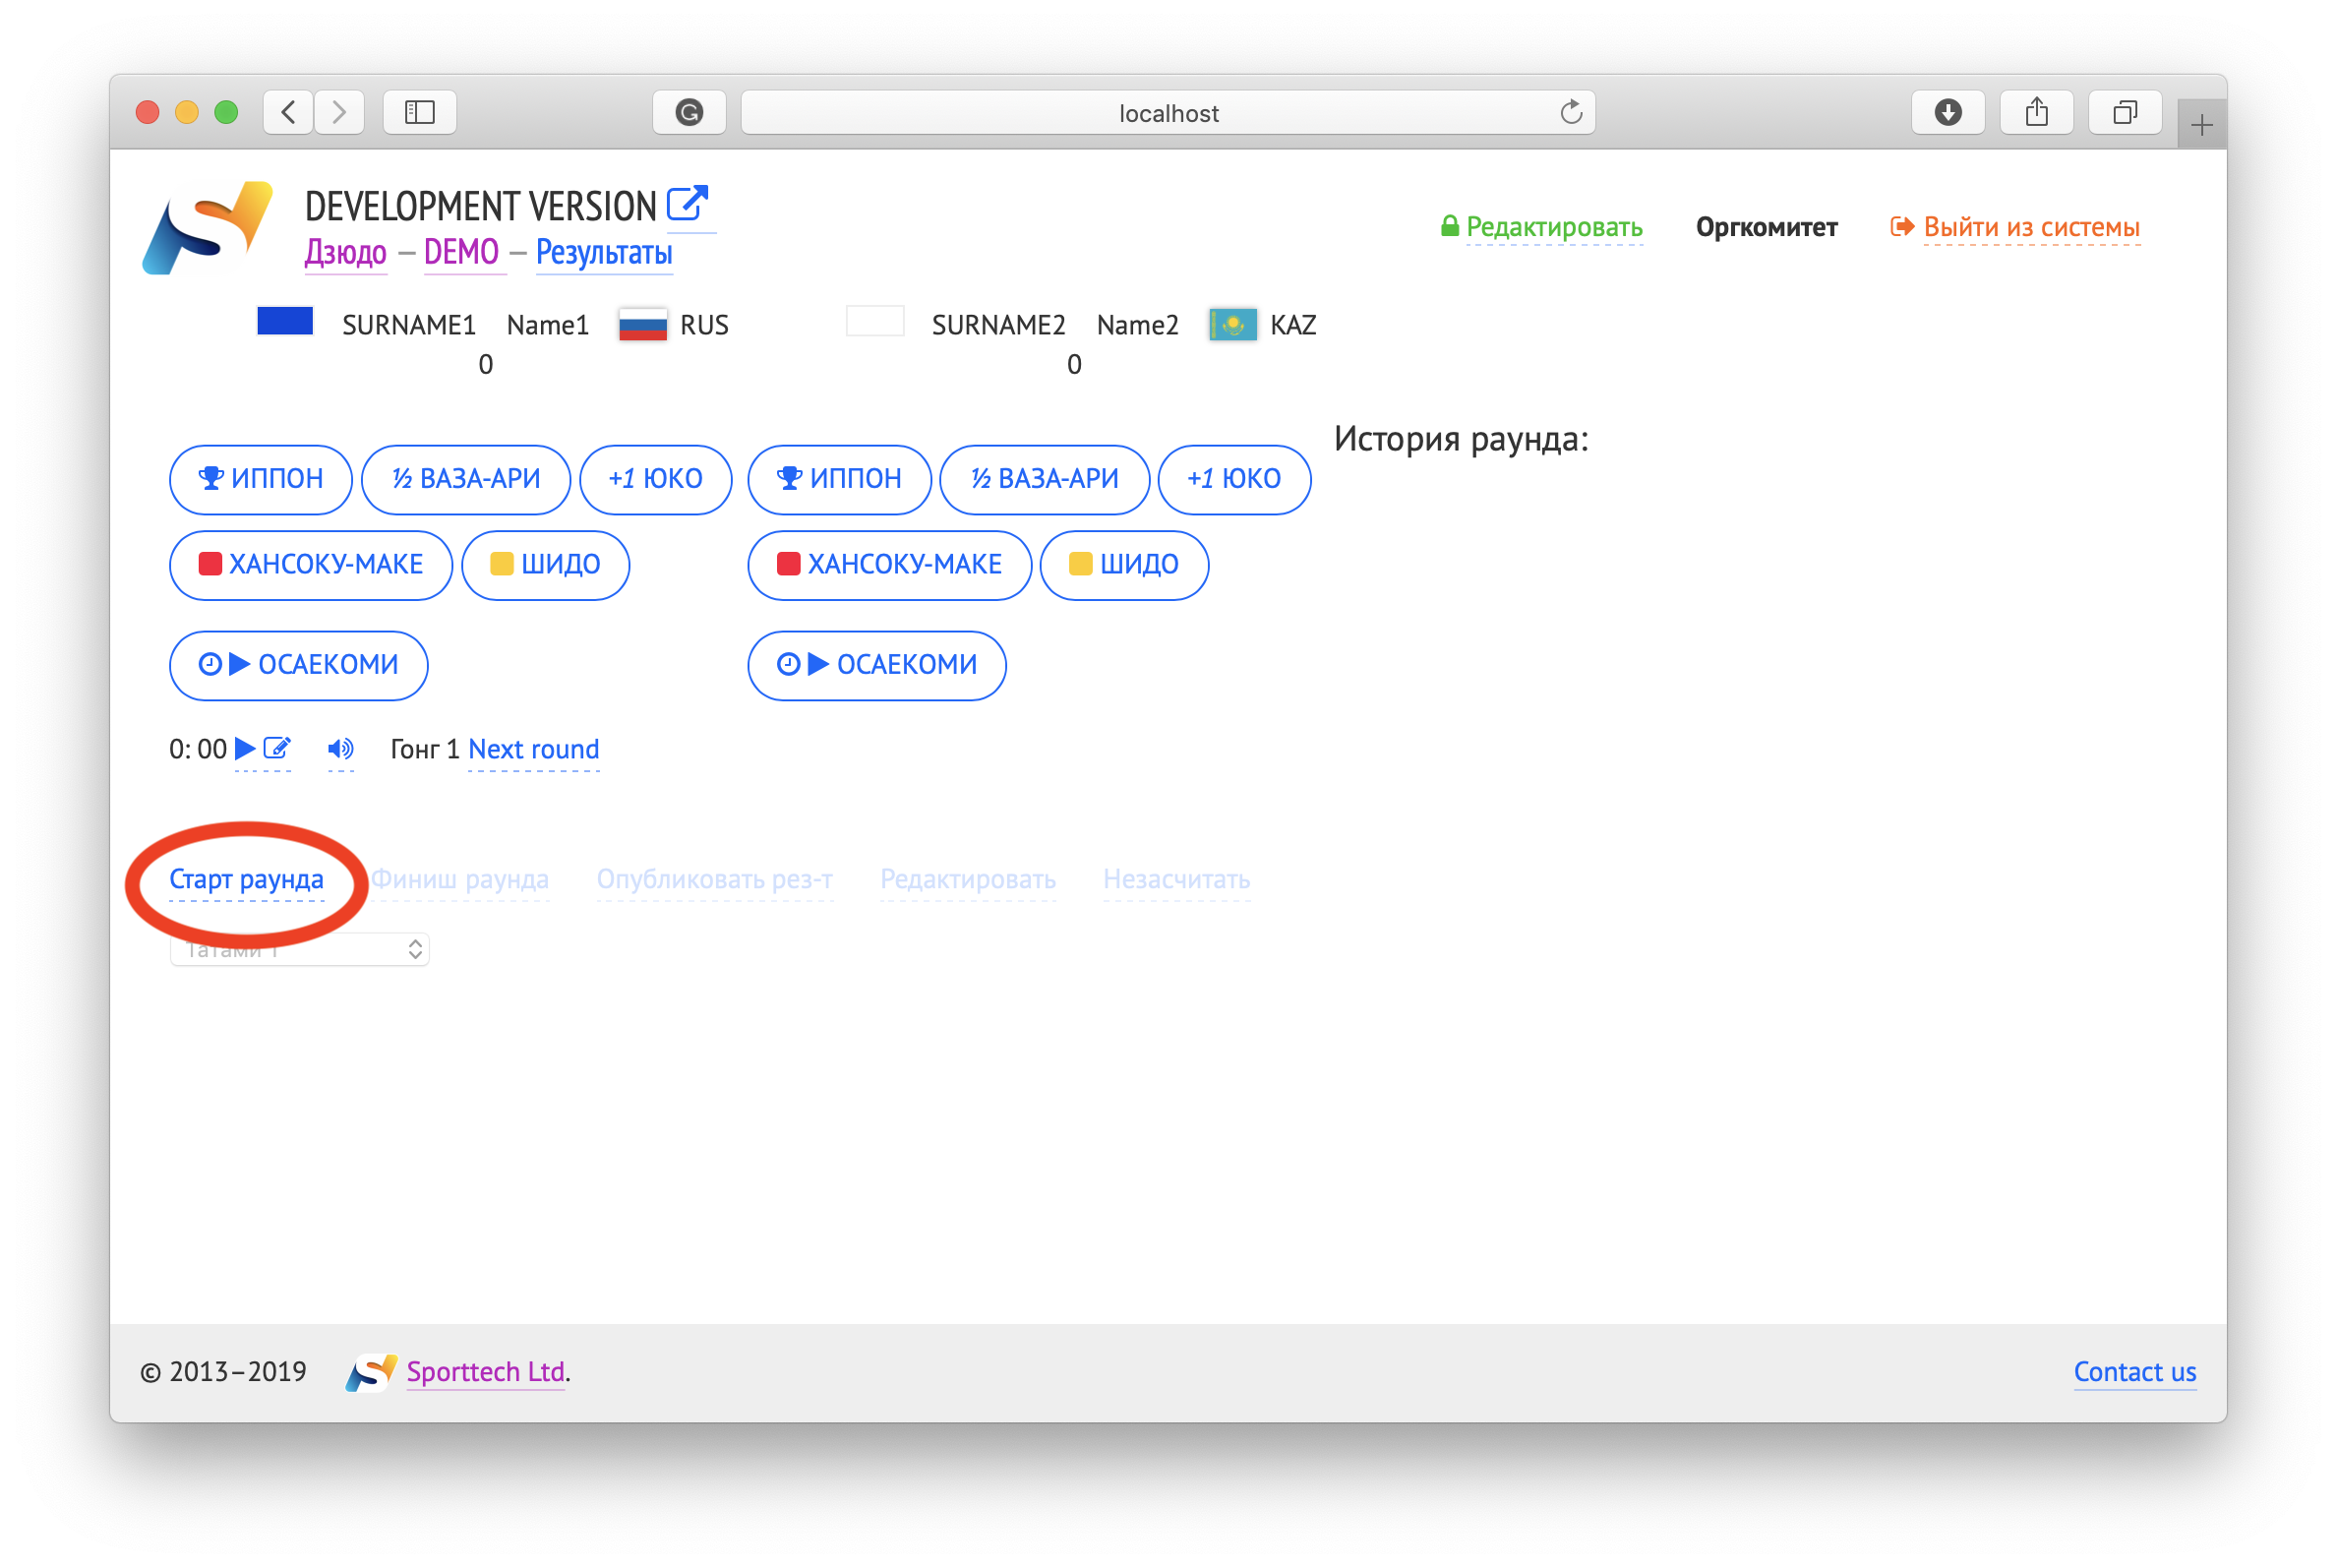Give ШИДО penalty to white competitor SURNAME2
This screenshot has width=2337, height=1568.
tap(1123, 565)
